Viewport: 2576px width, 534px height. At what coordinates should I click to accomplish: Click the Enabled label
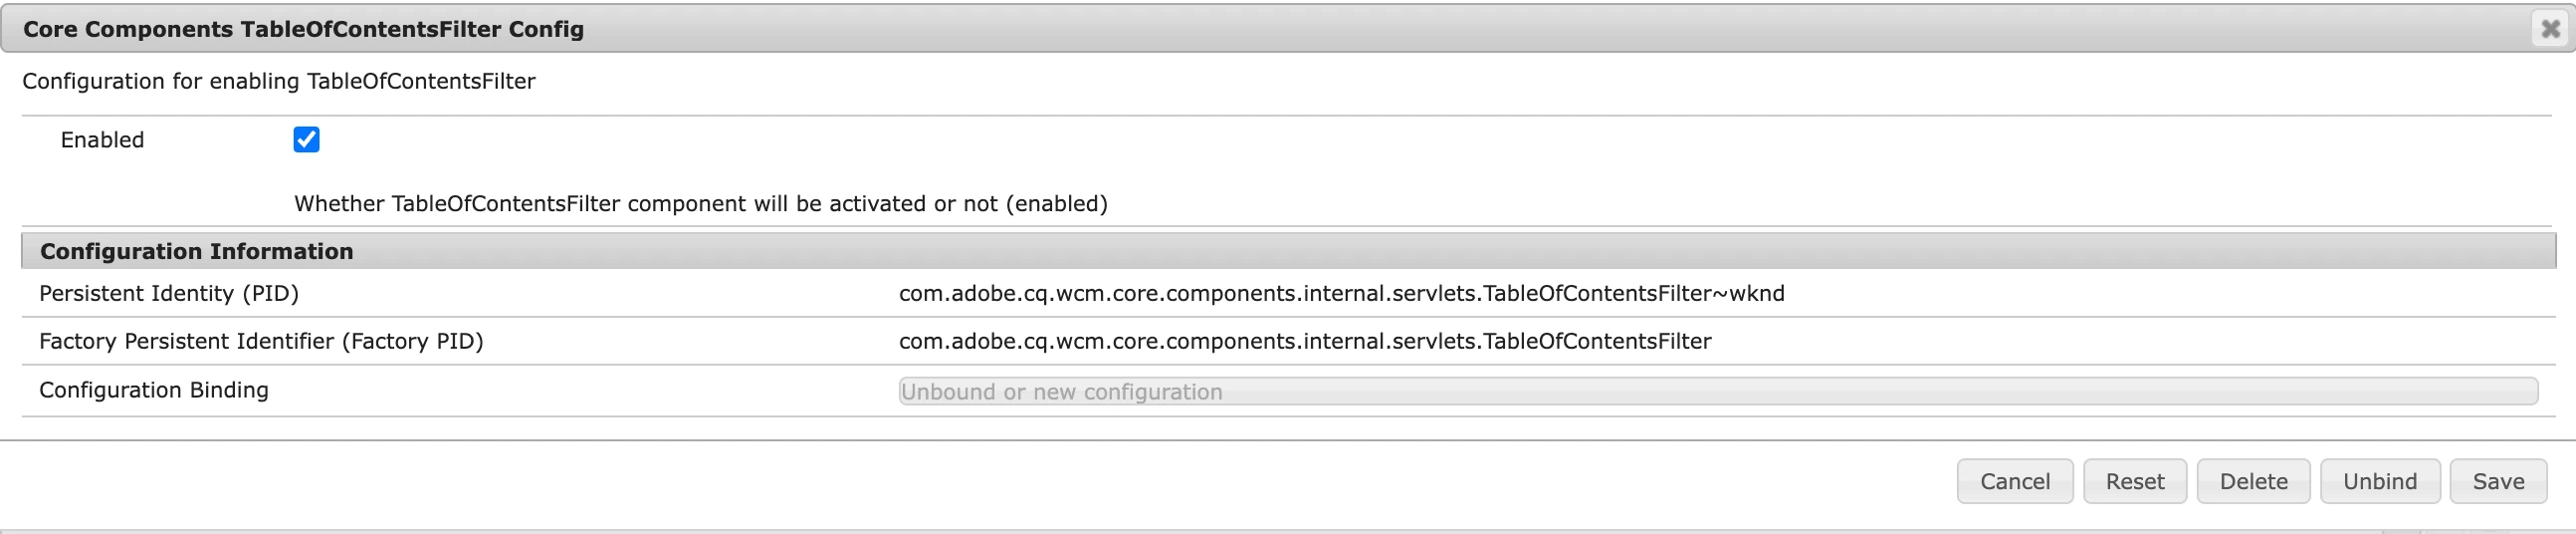click(102, 140)
